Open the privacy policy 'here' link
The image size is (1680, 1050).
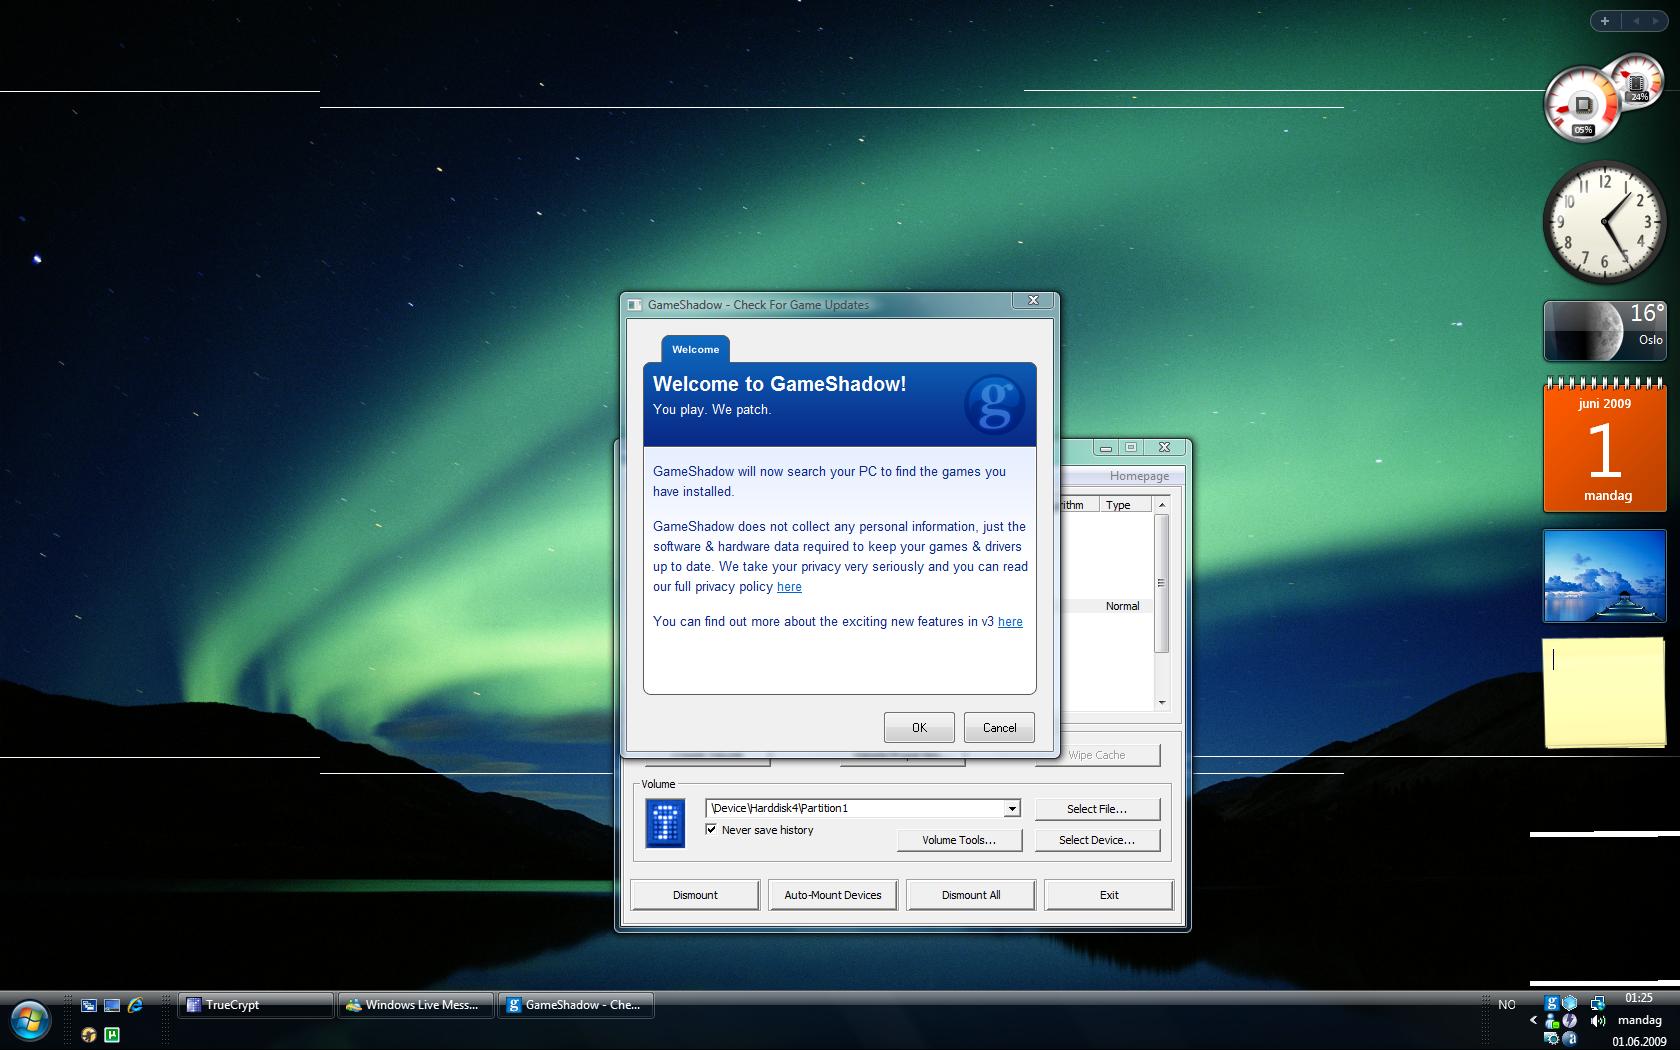click(x=789, y=587)
